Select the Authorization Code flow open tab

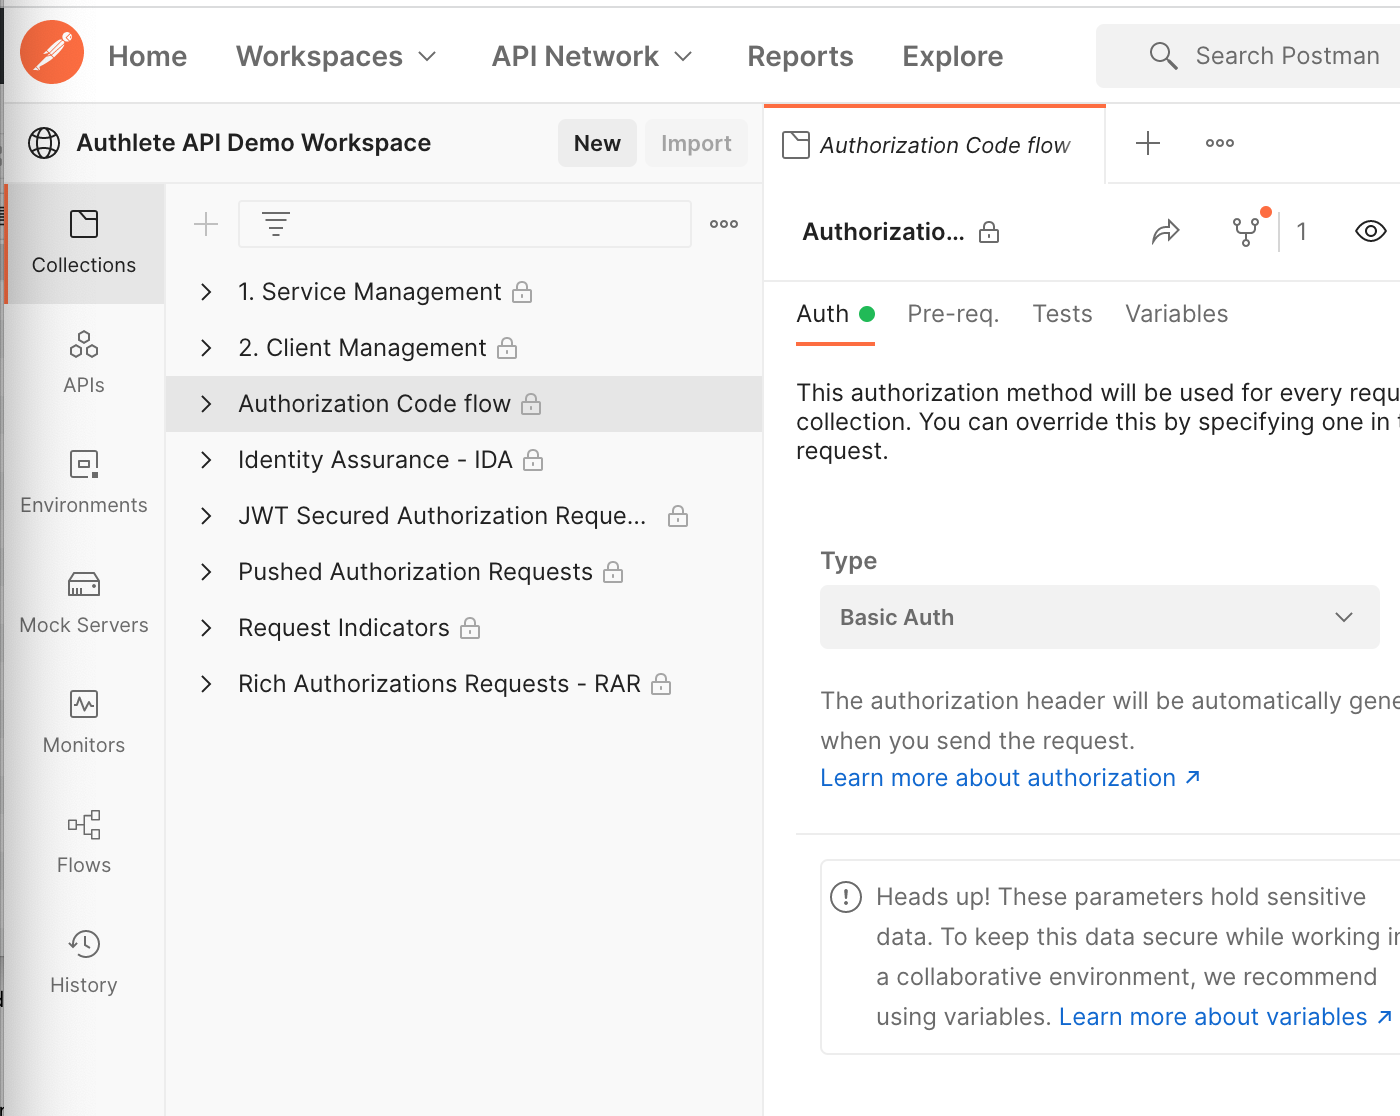click(935, 145)
